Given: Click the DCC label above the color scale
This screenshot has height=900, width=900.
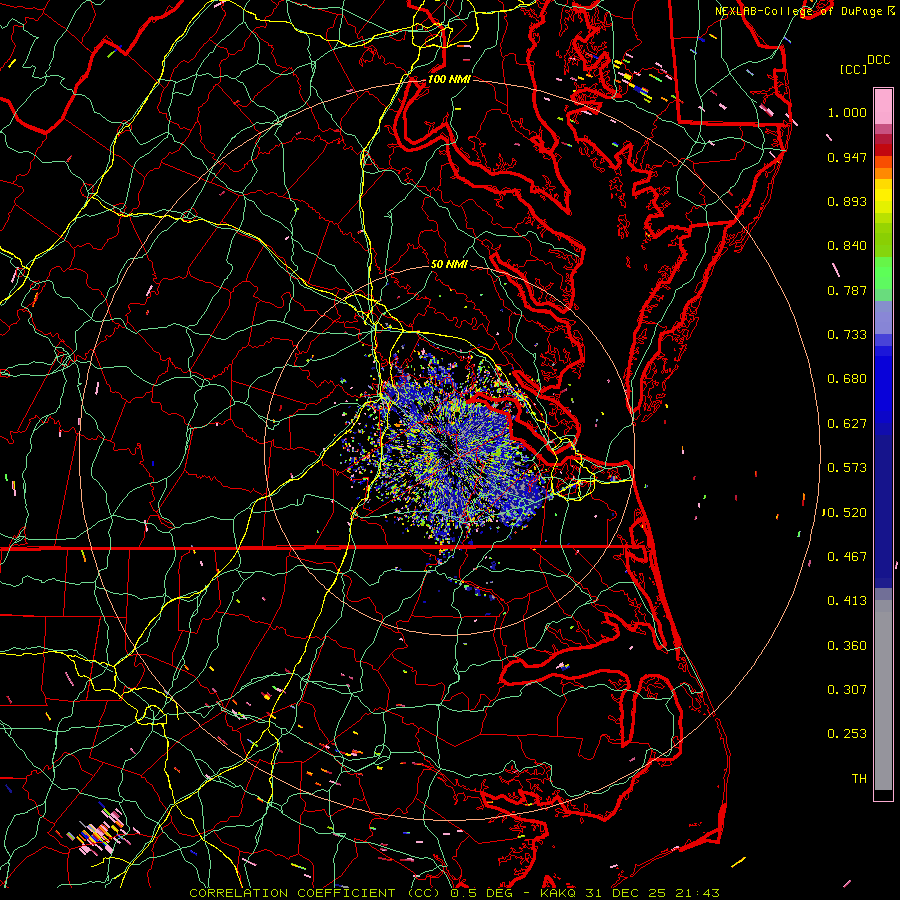Looking at the screenshot, I should tap(878, 60).
